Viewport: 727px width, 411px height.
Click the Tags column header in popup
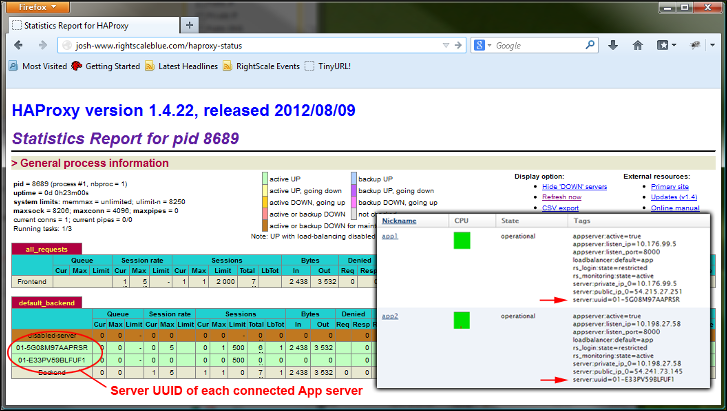[x=581, y=221]
